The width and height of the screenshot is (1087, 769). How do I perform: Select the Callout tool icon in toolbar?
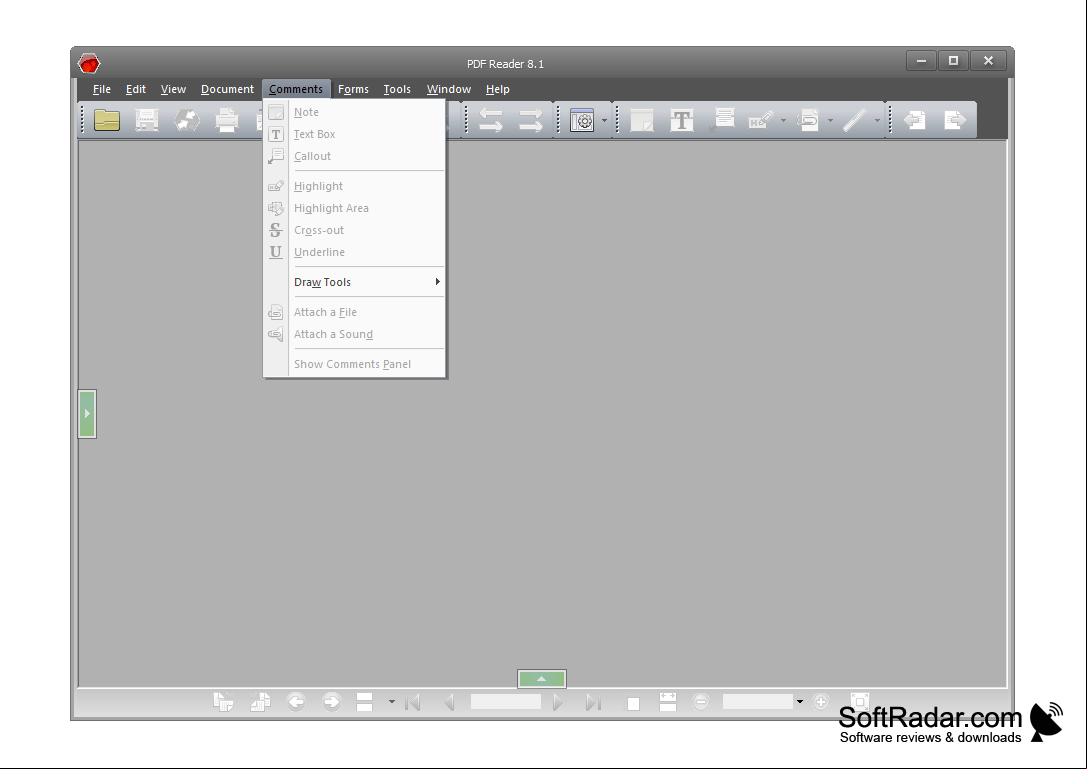(x=722, y=120)
